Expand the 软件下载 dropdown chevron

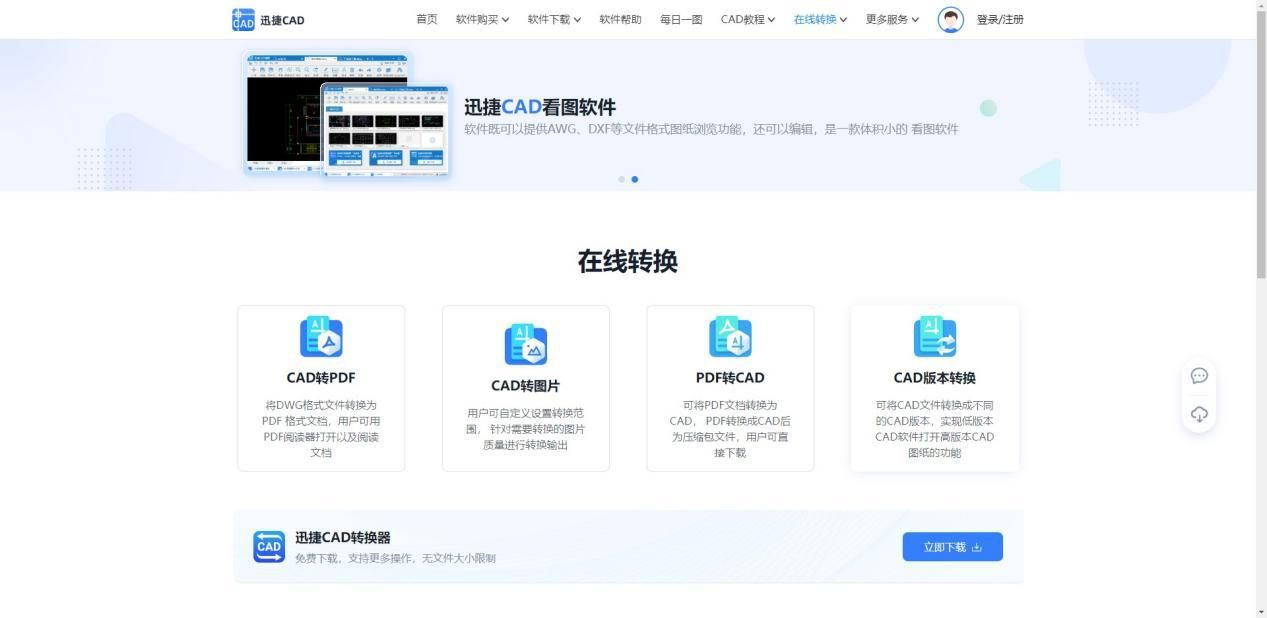(577, 20)
